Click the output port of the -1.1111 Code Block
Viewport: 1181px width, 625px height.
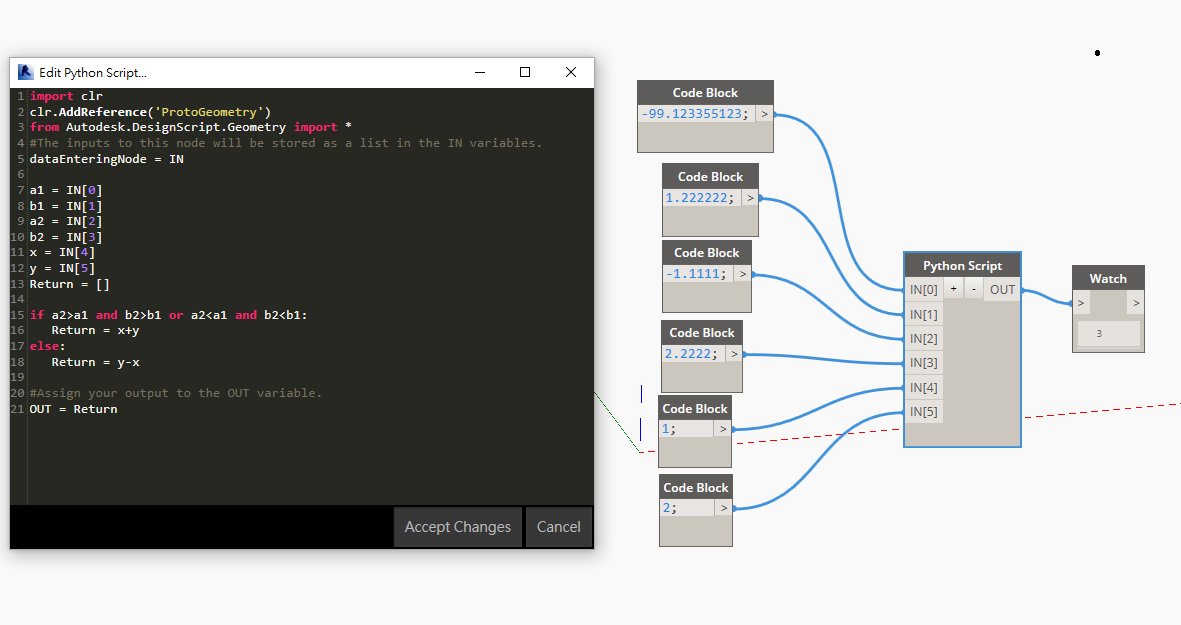[x=742, y=273]
